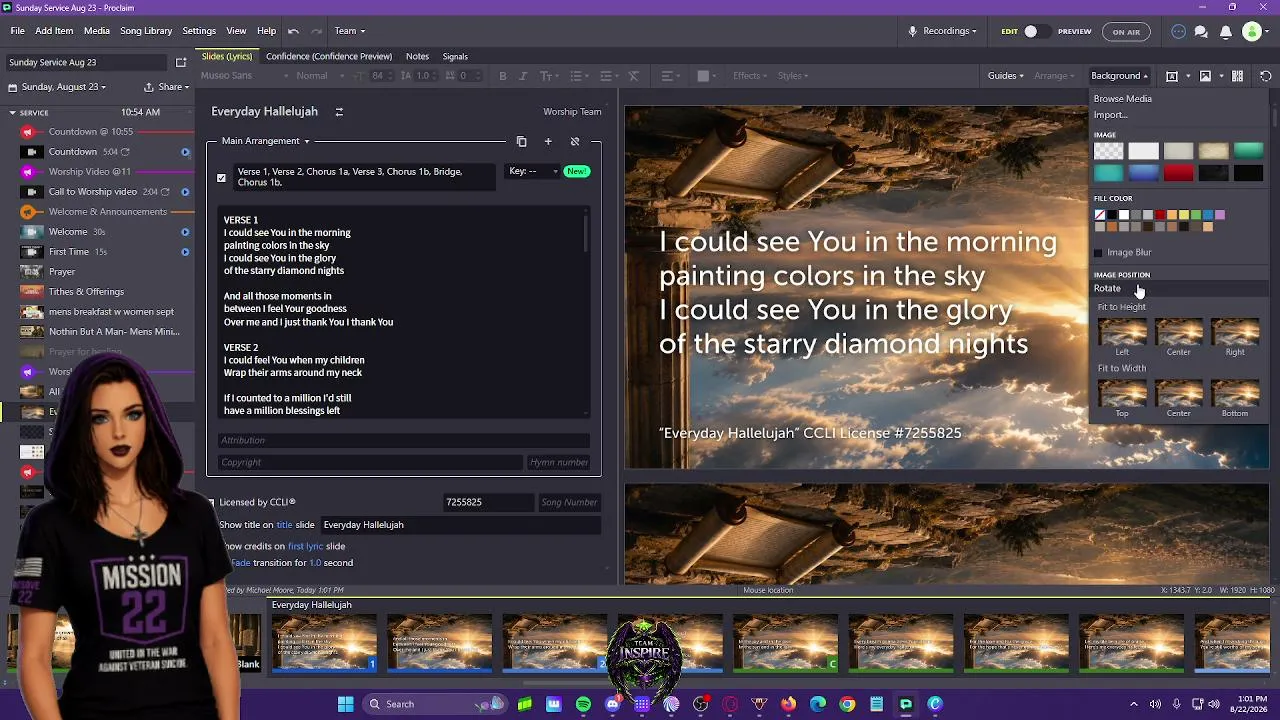Viewport: 1280px width, 720px height.
Task: Click the clear formatting icon
Action: pyautogui.click(x=633, y=76)
